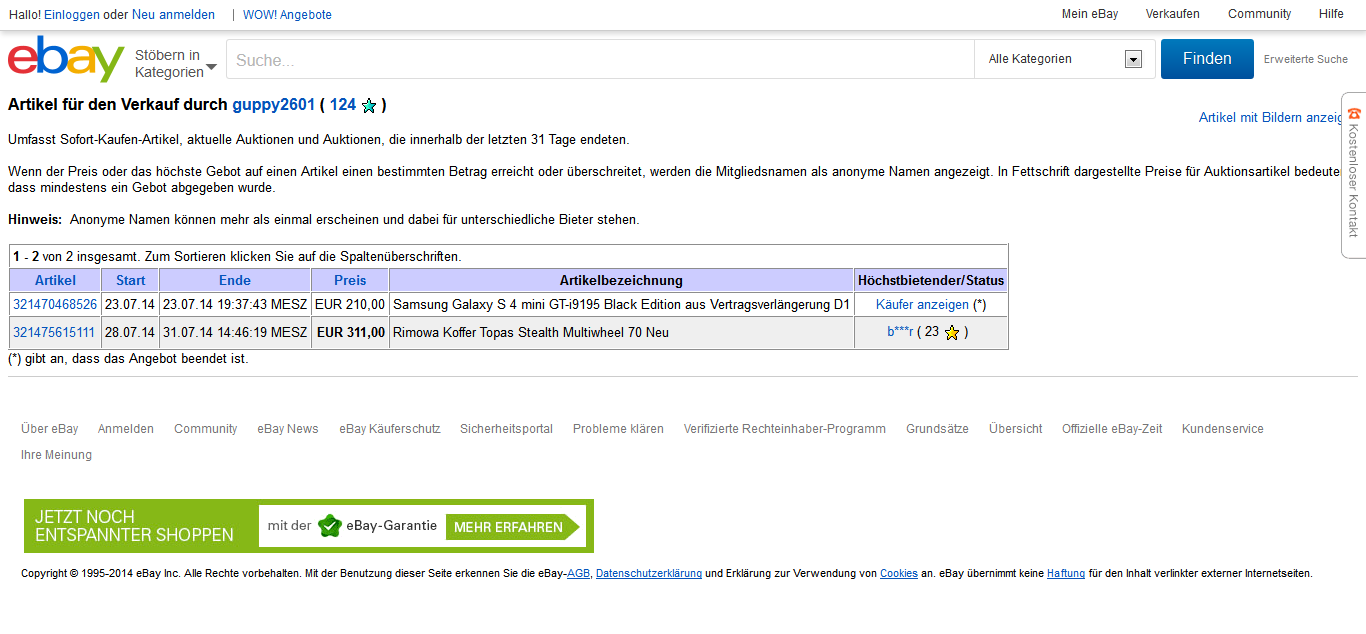The width and height of the screenshot is (1366, 634).
Task: Open Erweiterte Suche link
Action: click(1306, 59)
